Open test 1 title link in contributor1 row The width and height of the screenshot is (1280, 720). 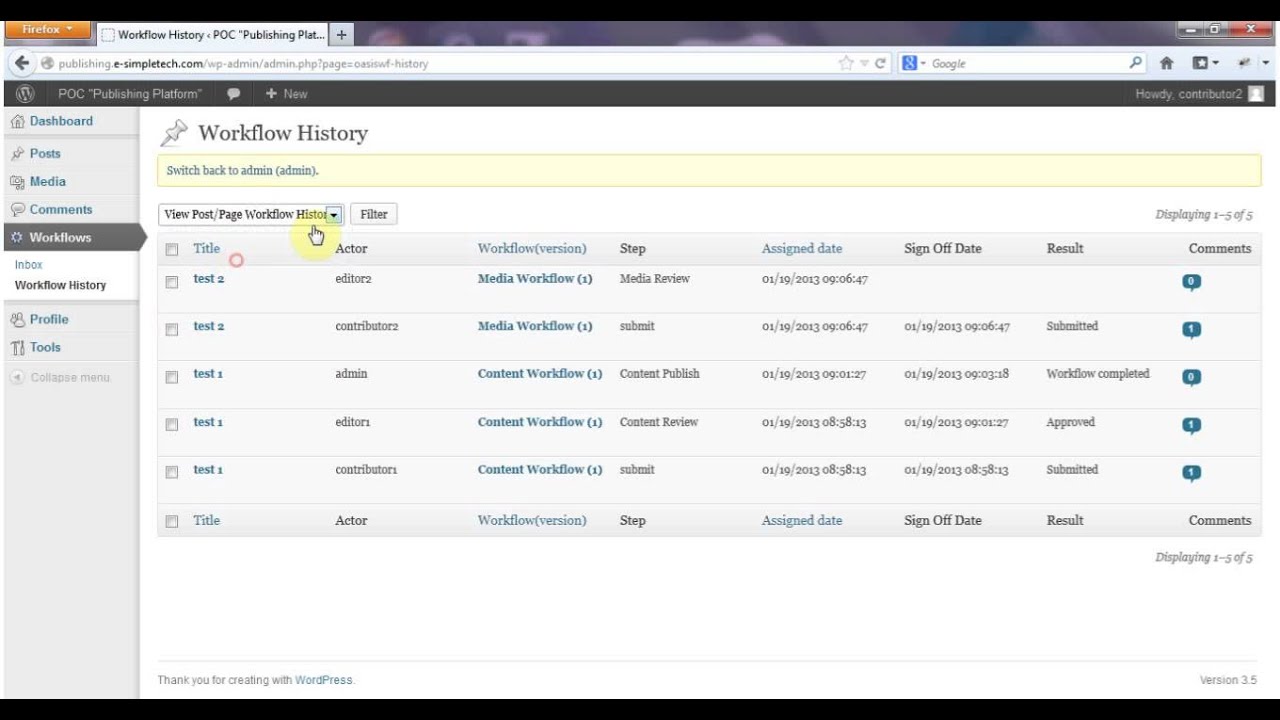click(208, 470)
